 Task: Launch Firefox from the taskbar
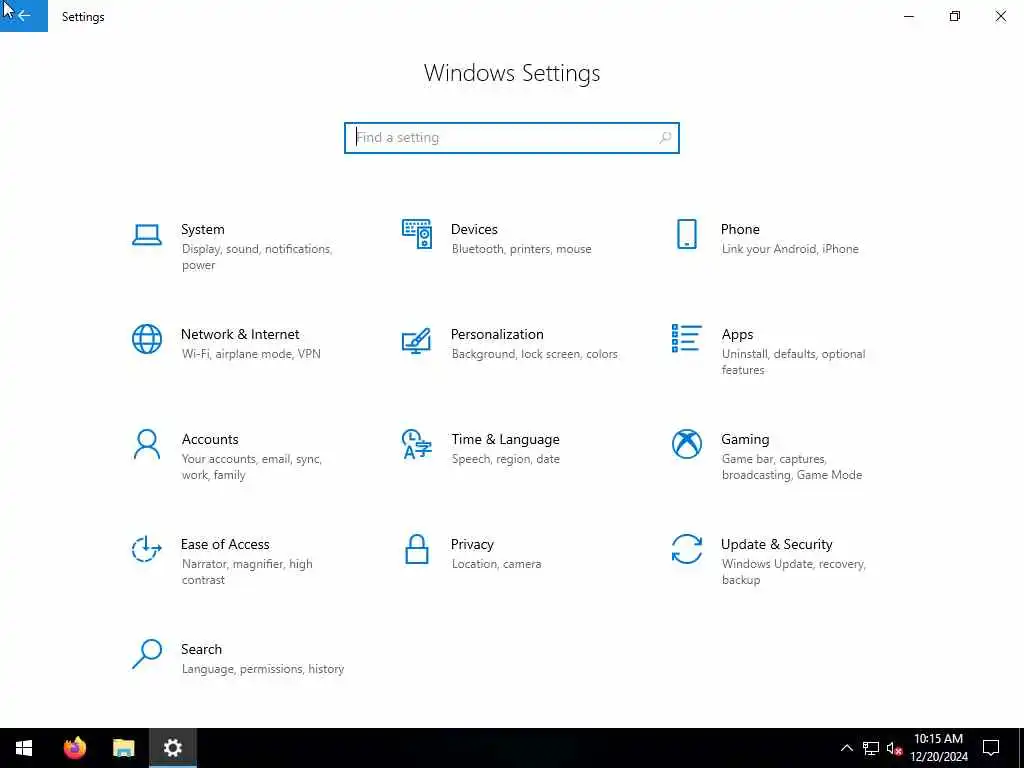click(x=74, y=748)
